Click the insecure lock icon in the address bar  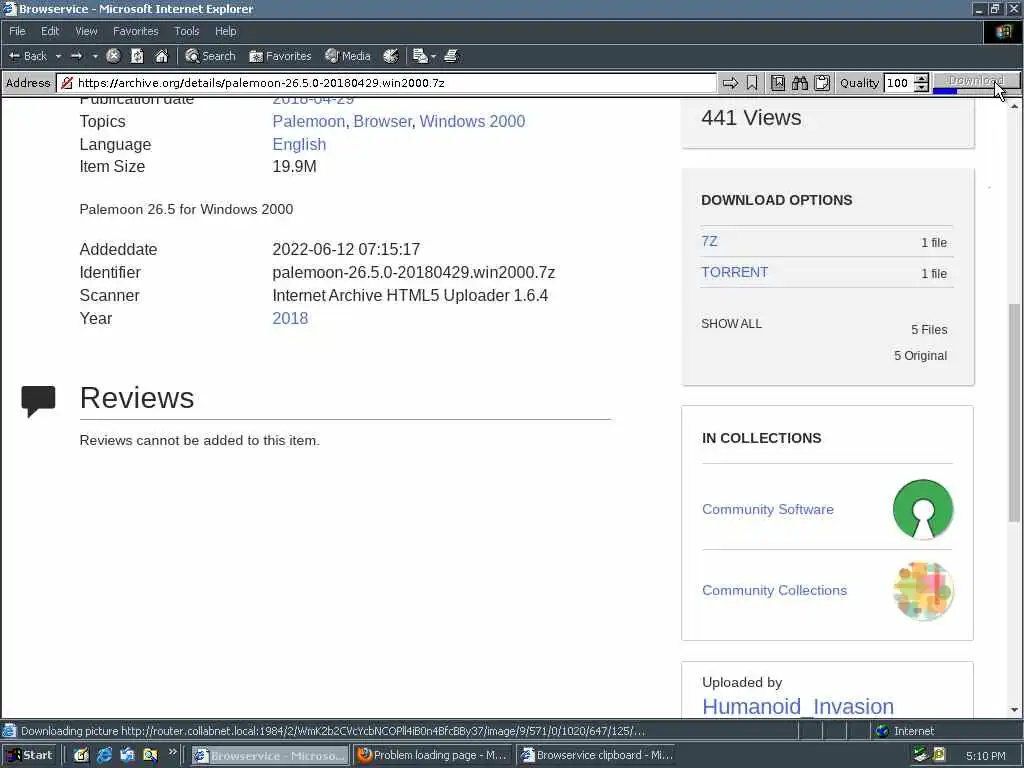66,83
